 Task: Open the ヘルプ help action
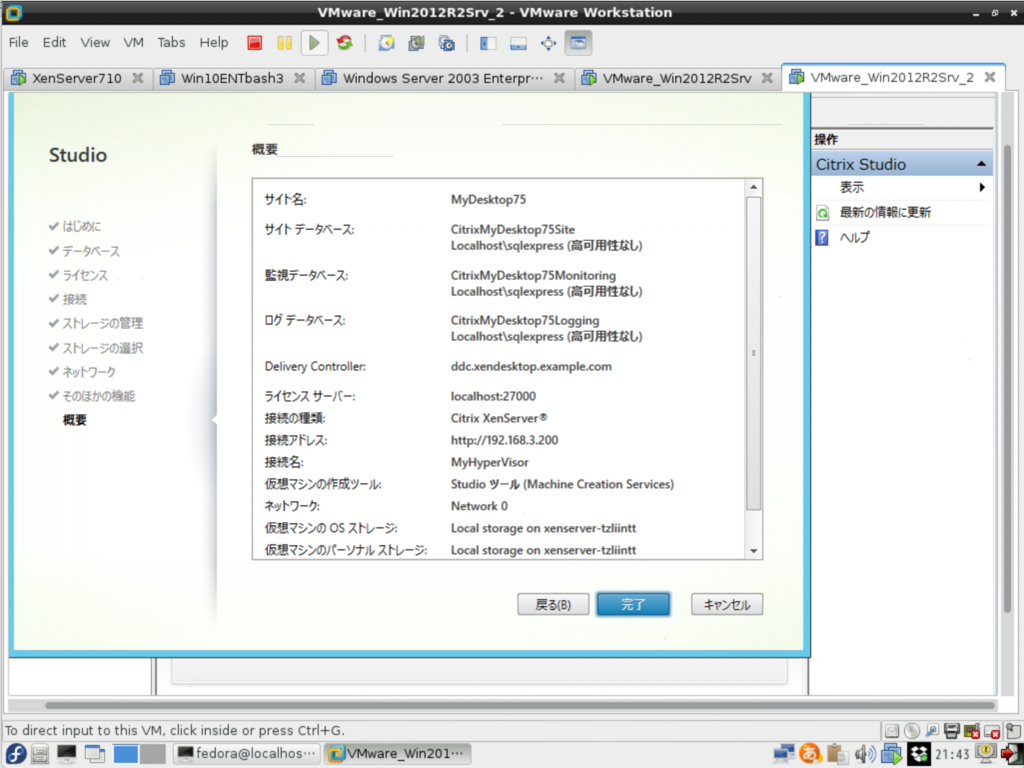(854, 237)
